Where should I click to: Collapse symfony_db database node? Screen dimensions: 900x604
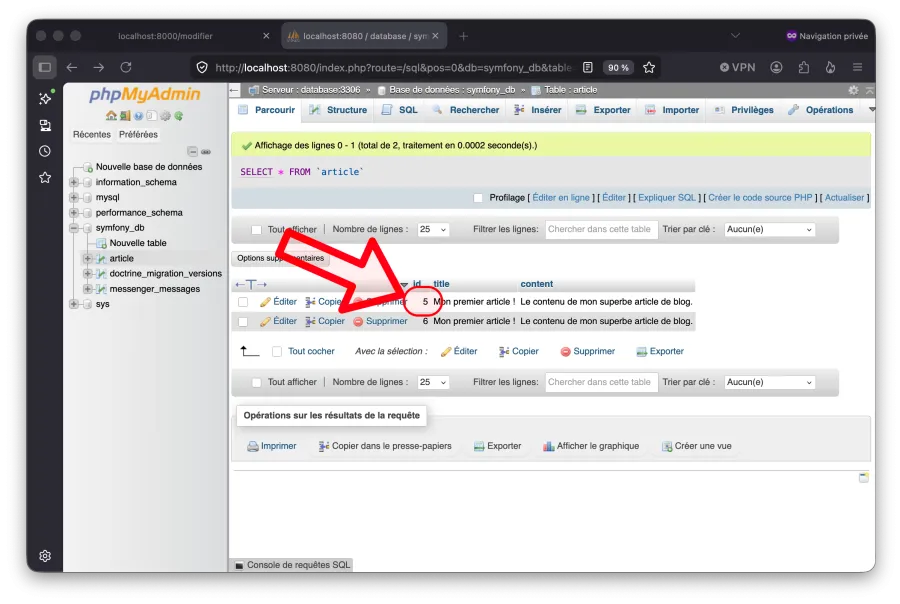[x=74, y=228]
